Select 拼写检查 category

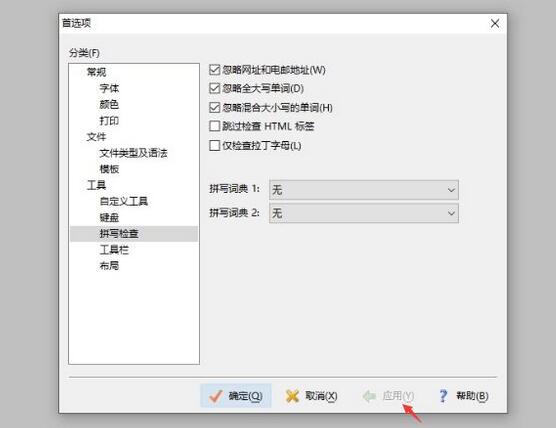coord(134,234)
